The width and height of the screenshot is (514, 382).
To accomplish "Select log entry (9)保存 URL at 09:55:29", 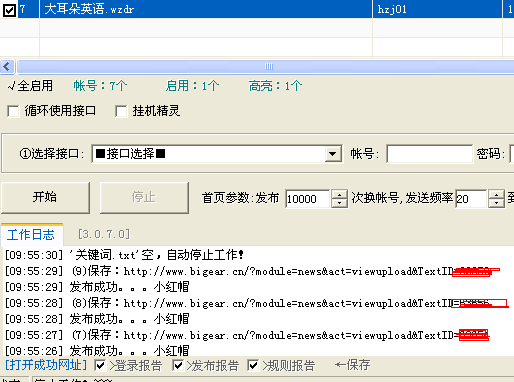I will 252,271.
